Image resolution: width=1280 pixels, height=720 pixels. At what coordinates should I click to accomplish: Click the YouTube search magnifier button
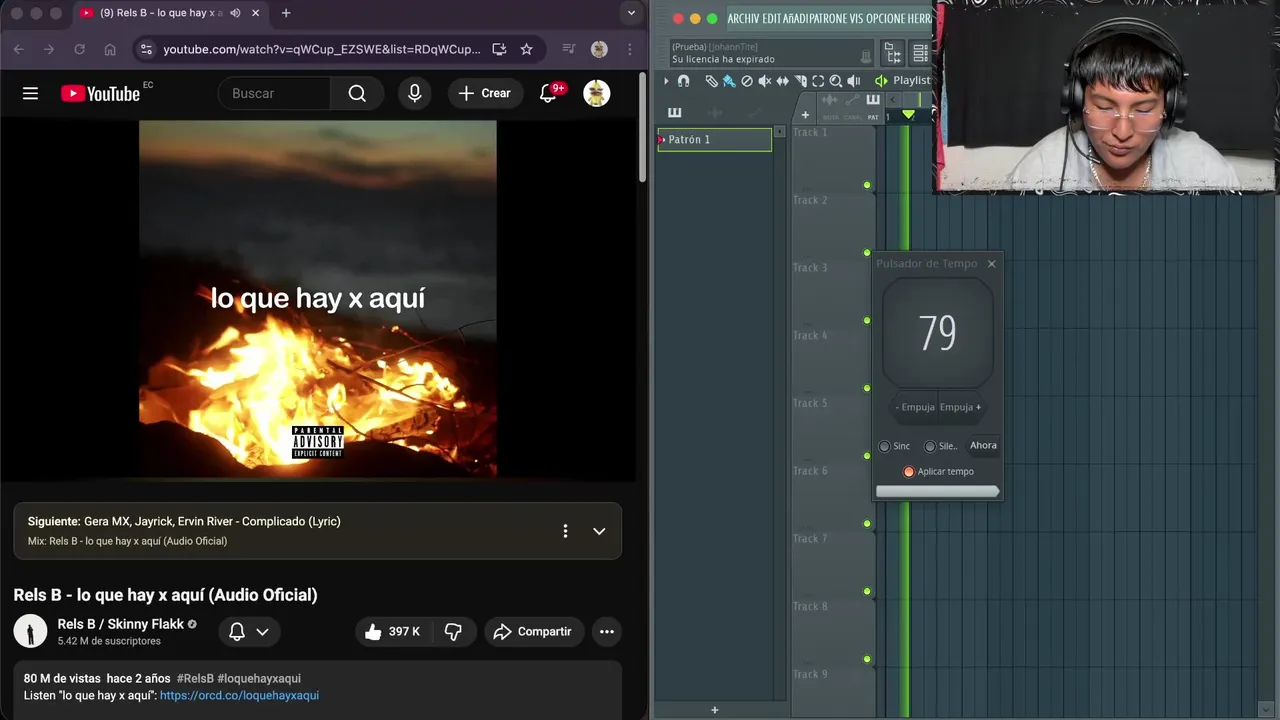coord(357,93)
